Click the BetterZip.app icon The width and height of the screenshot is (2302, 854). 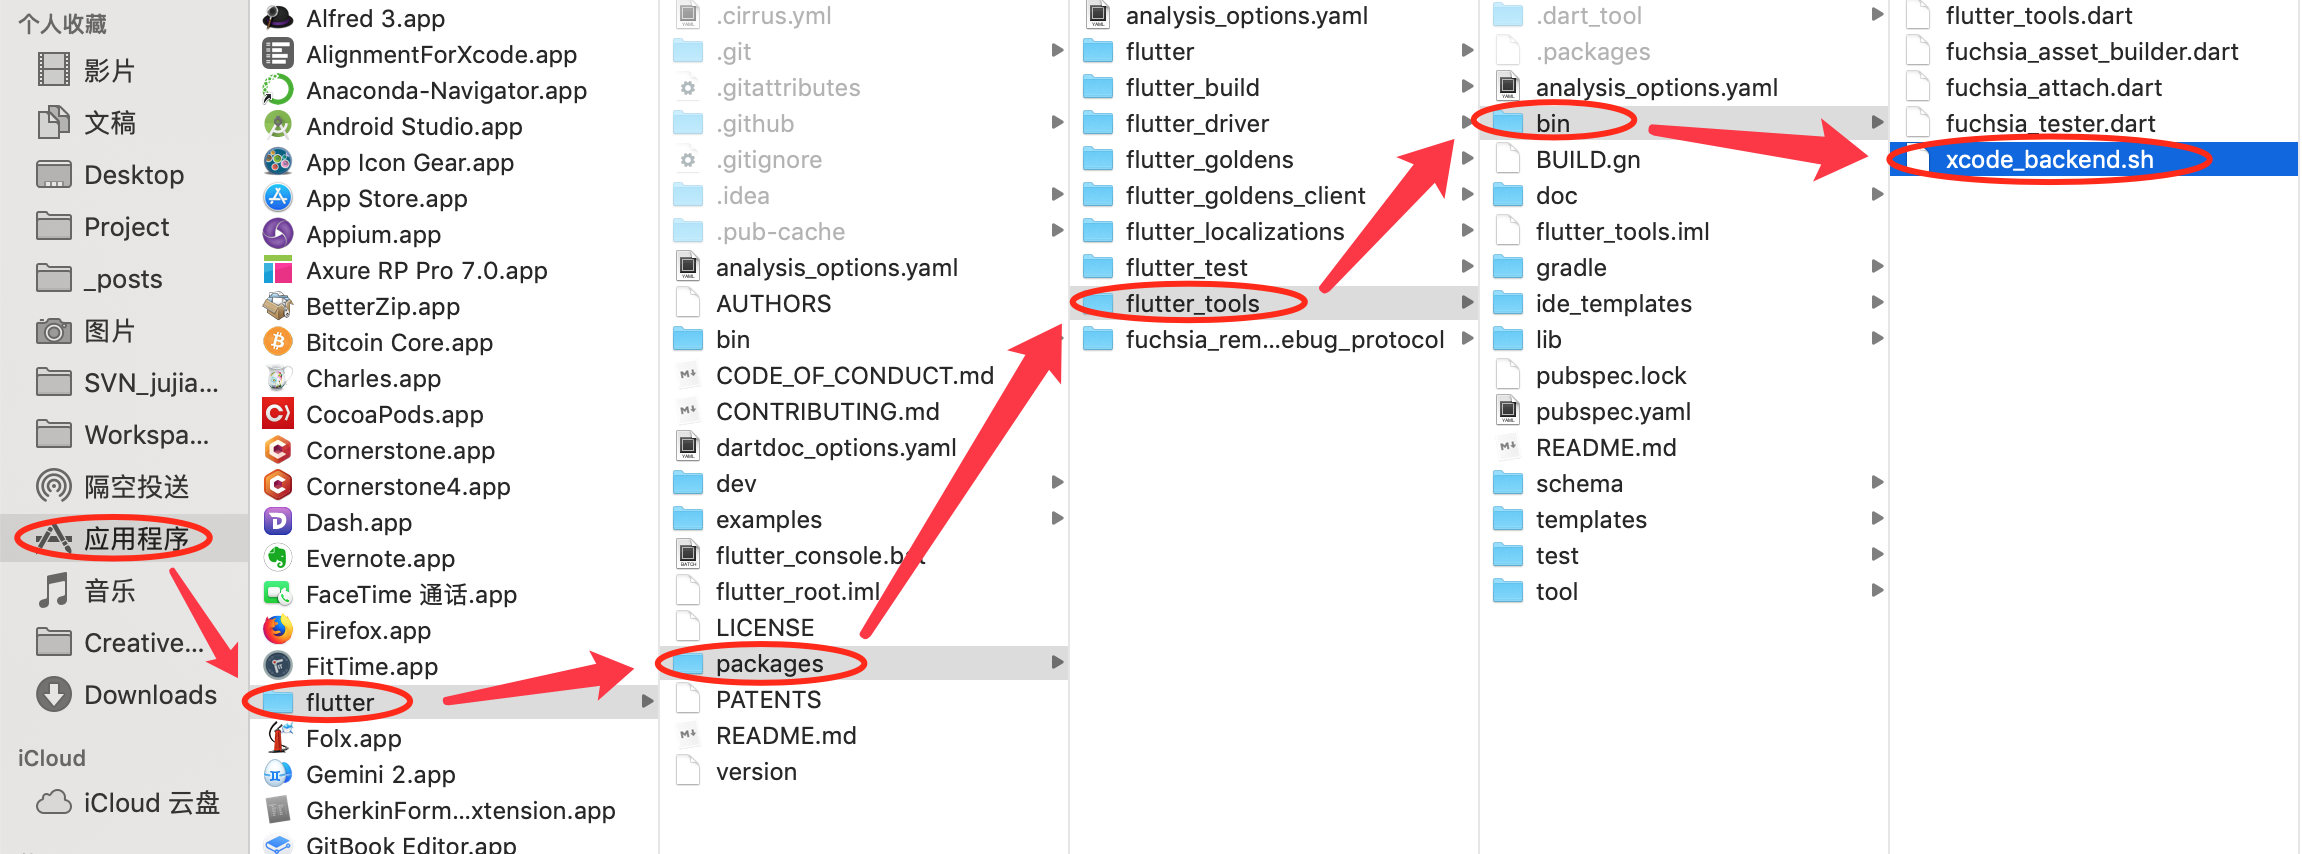coord(277,306)
